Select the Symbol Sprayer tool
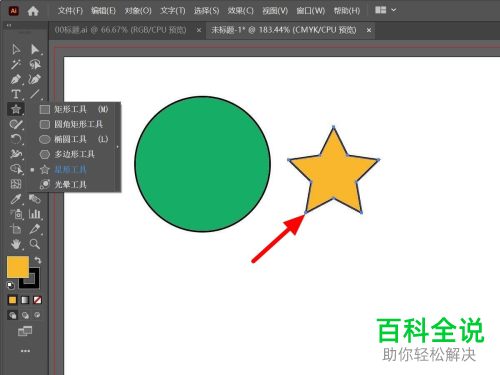Image resolution: width=500 pixels, height=375 pixels. click(16, 214)
